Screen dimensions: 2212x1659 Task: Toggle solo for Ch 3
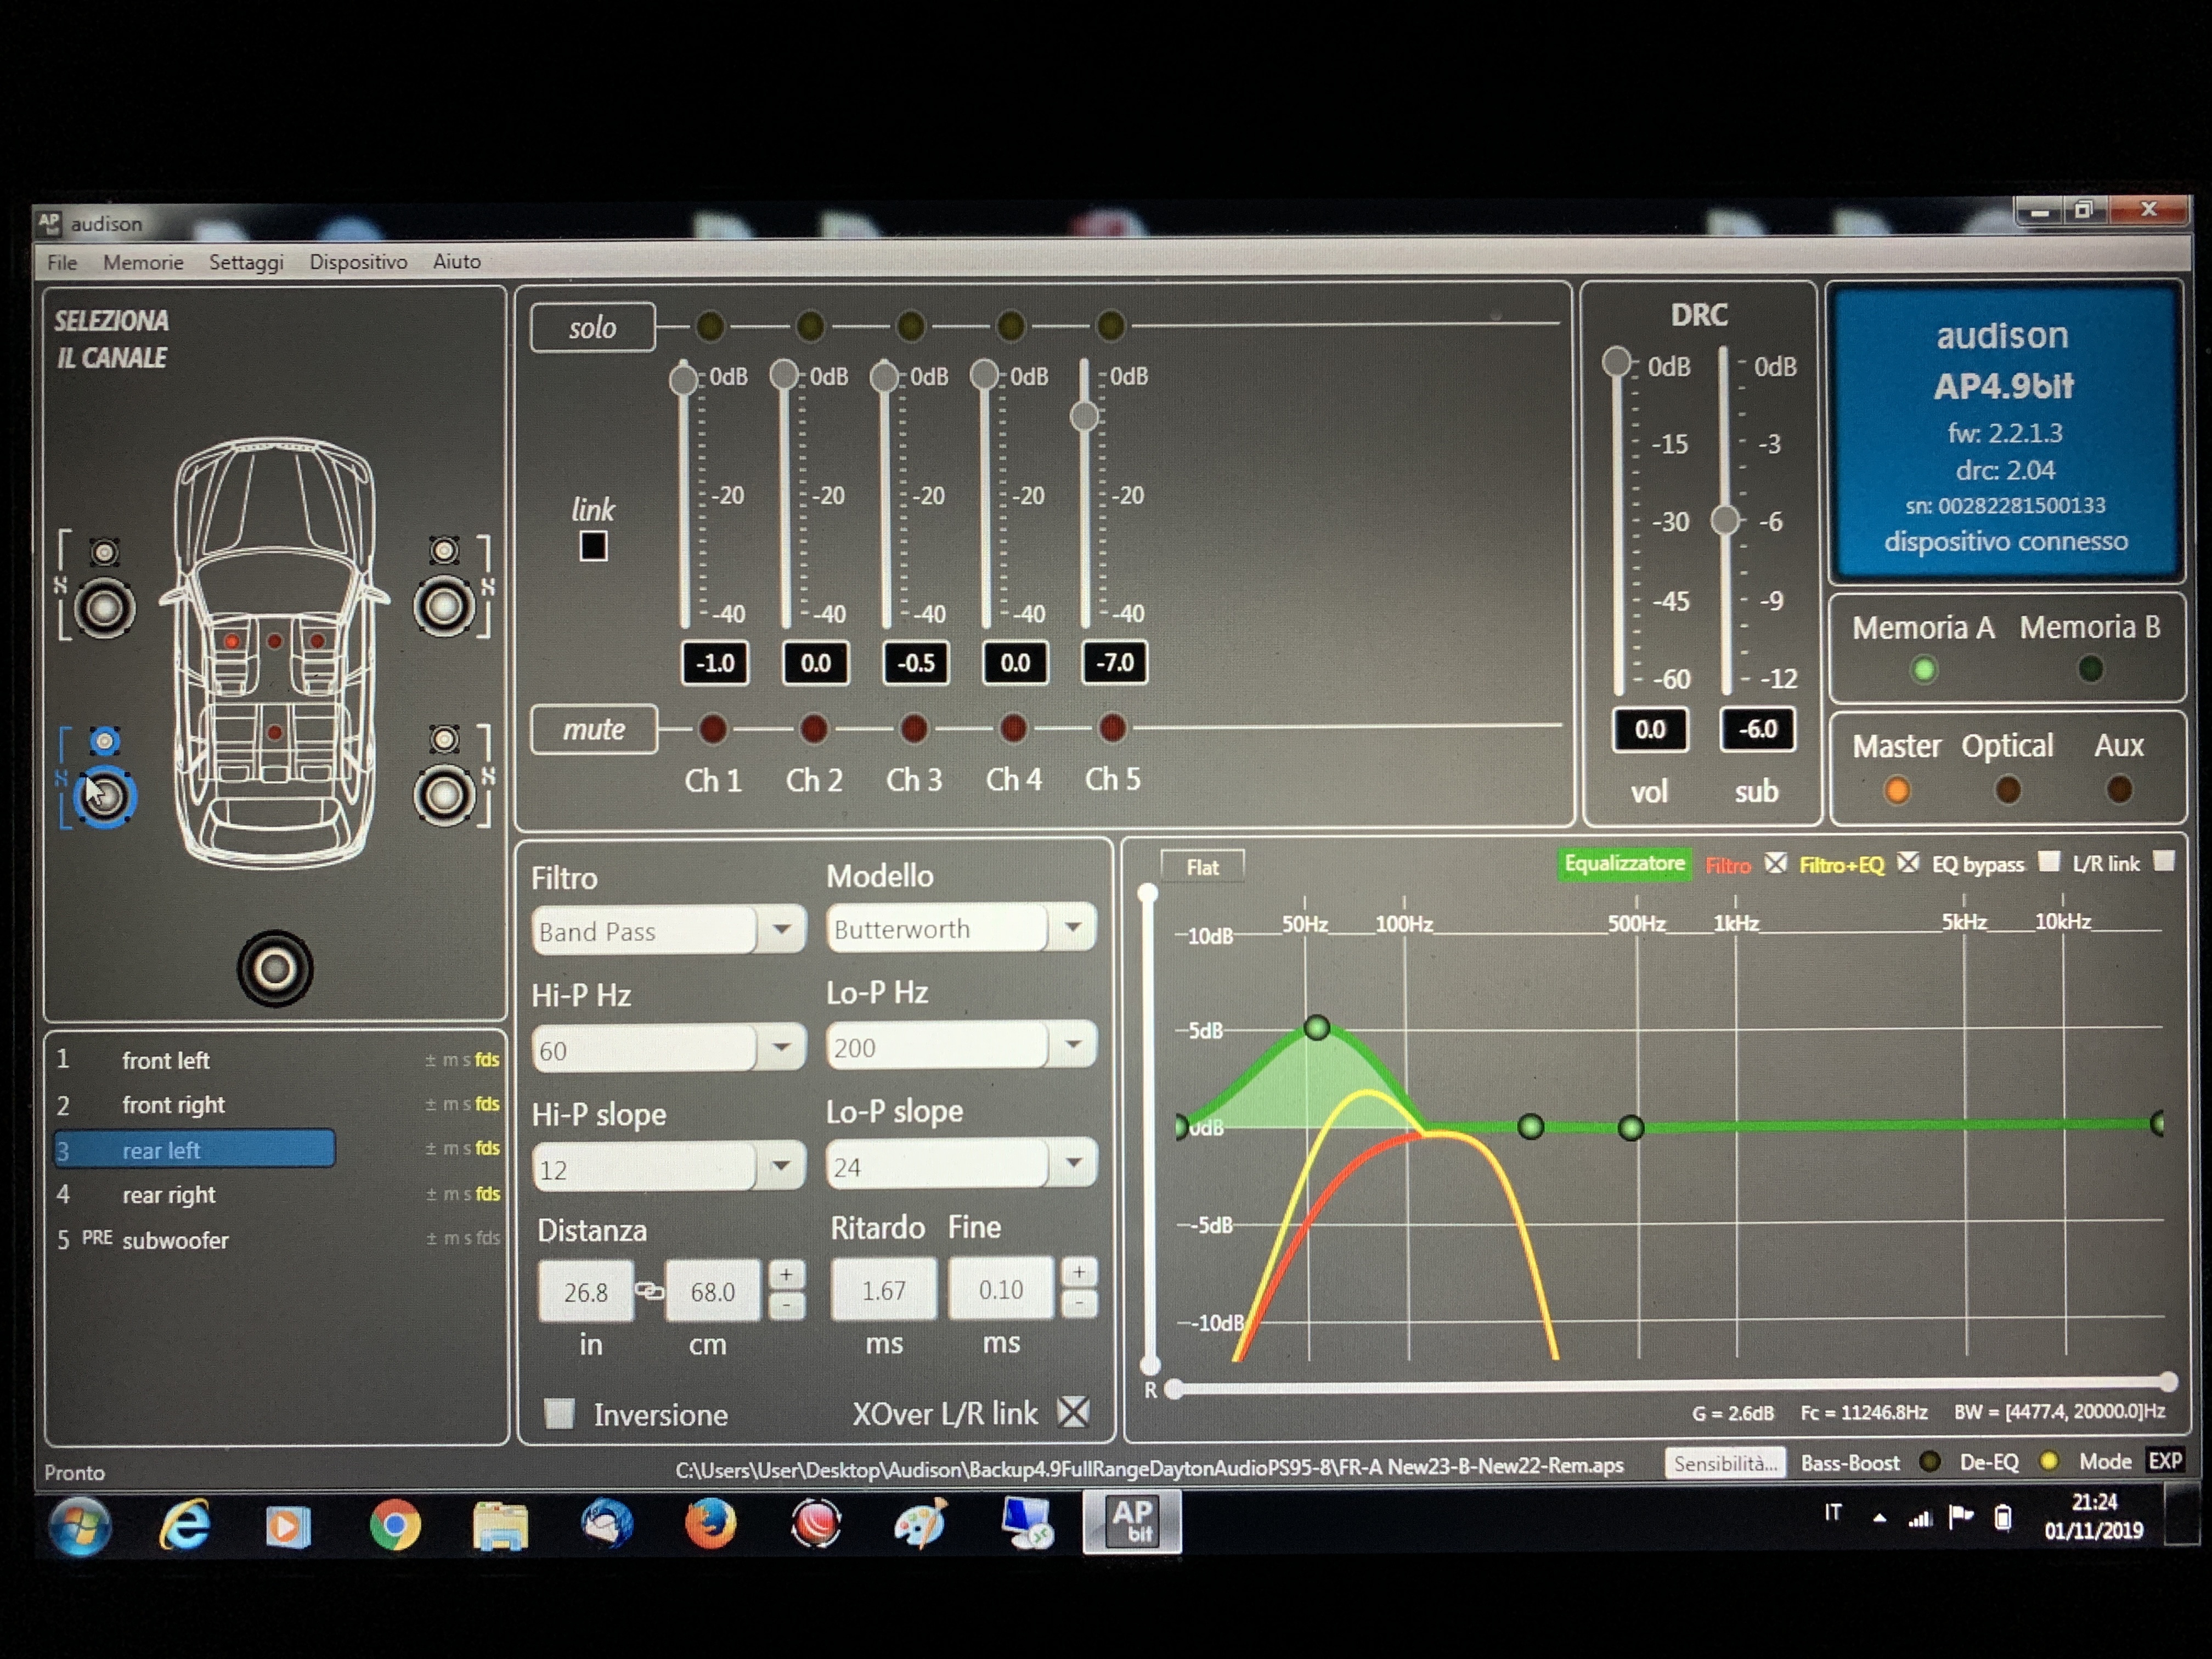[910, 325]
